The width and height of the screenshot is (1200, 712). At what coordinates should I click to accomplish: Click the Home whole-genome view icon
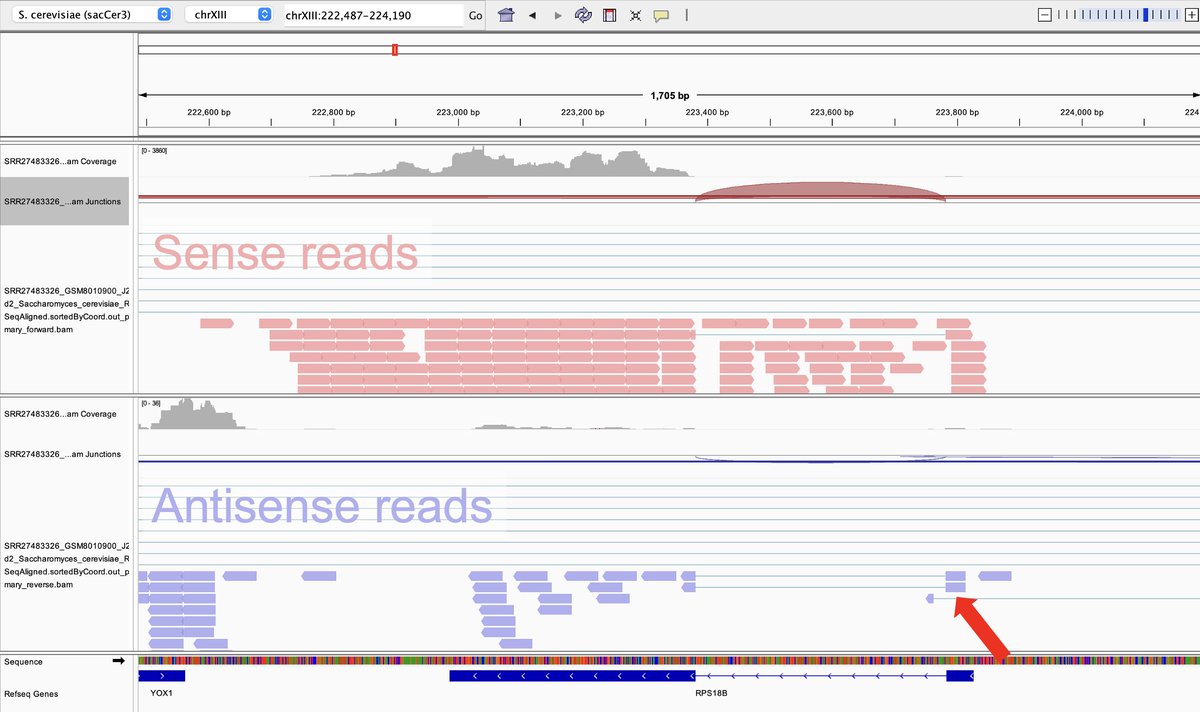(x=506, y=15)
